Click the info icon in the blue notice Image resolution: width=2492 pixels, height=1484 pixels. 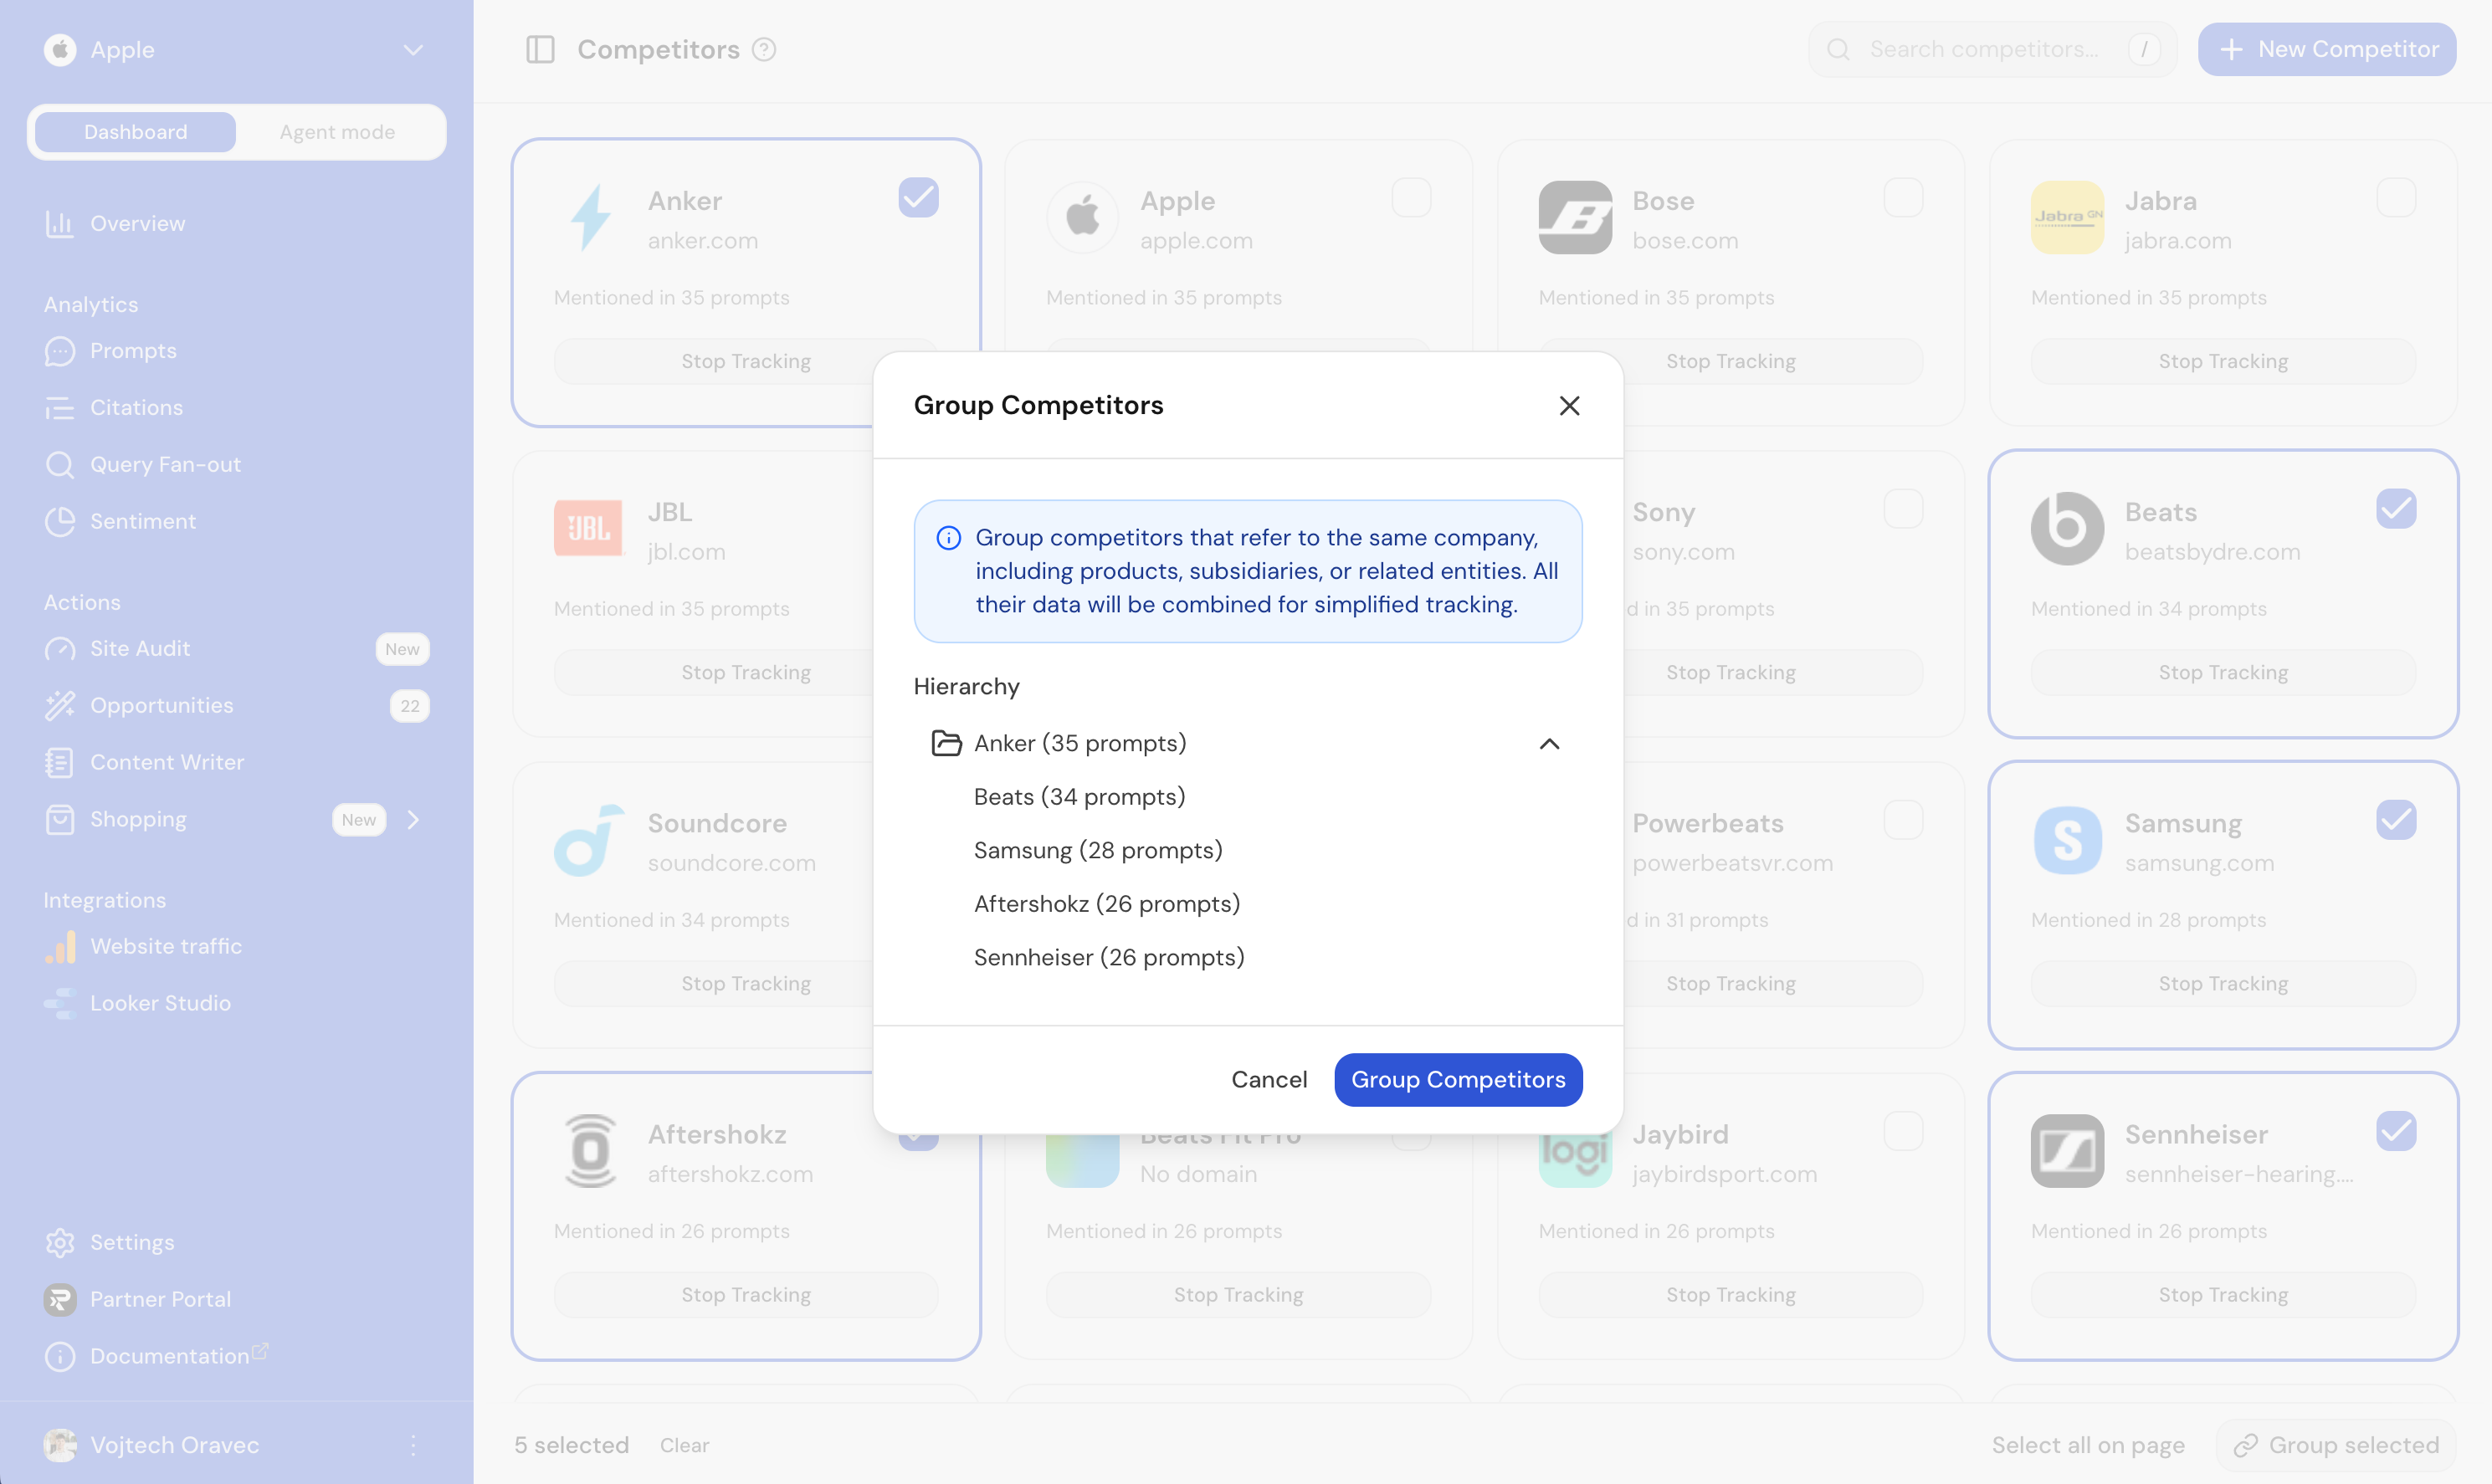coord(948,538)
